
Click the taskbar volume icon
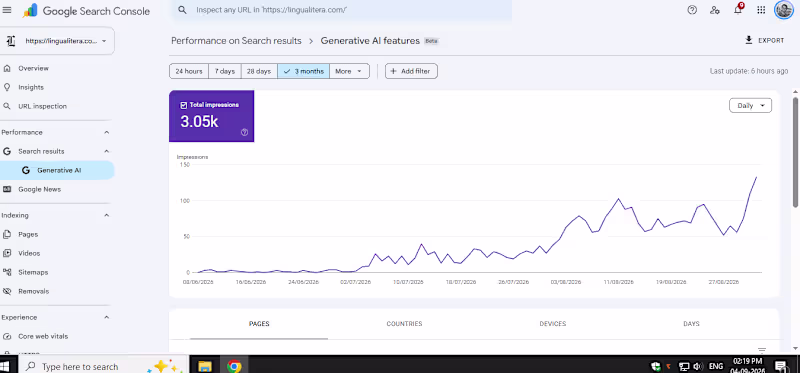click(698, 366)
